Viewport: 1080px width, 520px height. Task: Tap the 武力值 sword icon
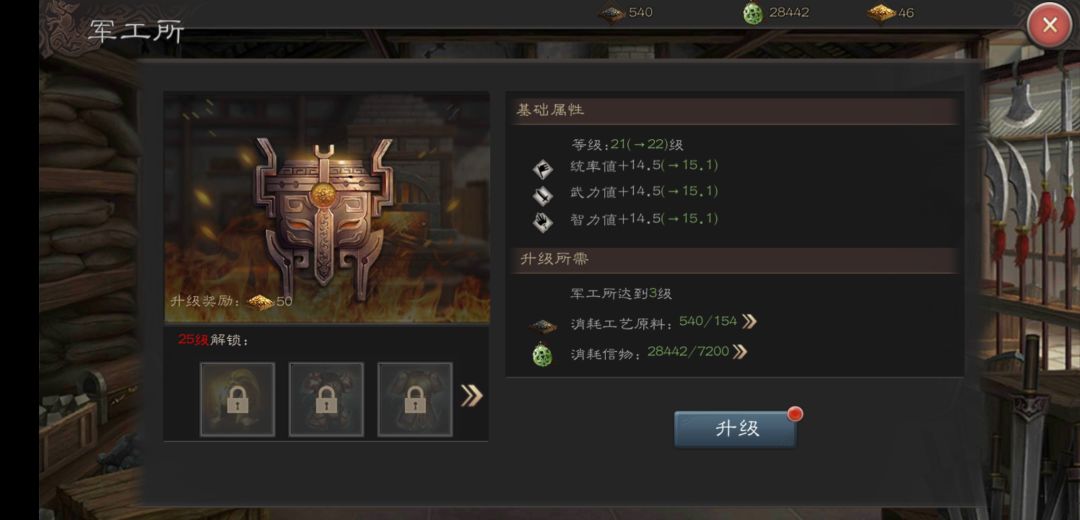click(x=543, y=196)
